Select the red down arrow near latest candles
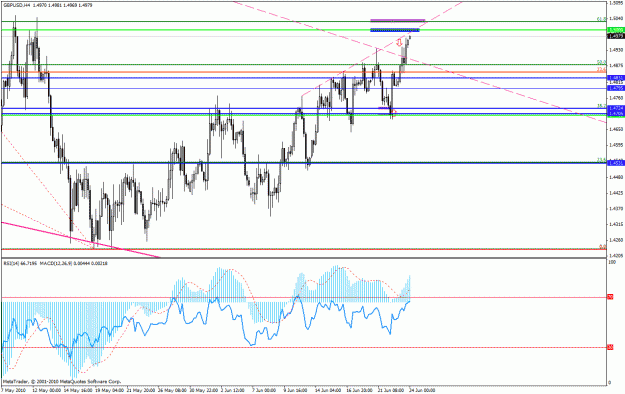Image resolution: width=625 pixels, height=394 pixels. [x=399, y=43]
